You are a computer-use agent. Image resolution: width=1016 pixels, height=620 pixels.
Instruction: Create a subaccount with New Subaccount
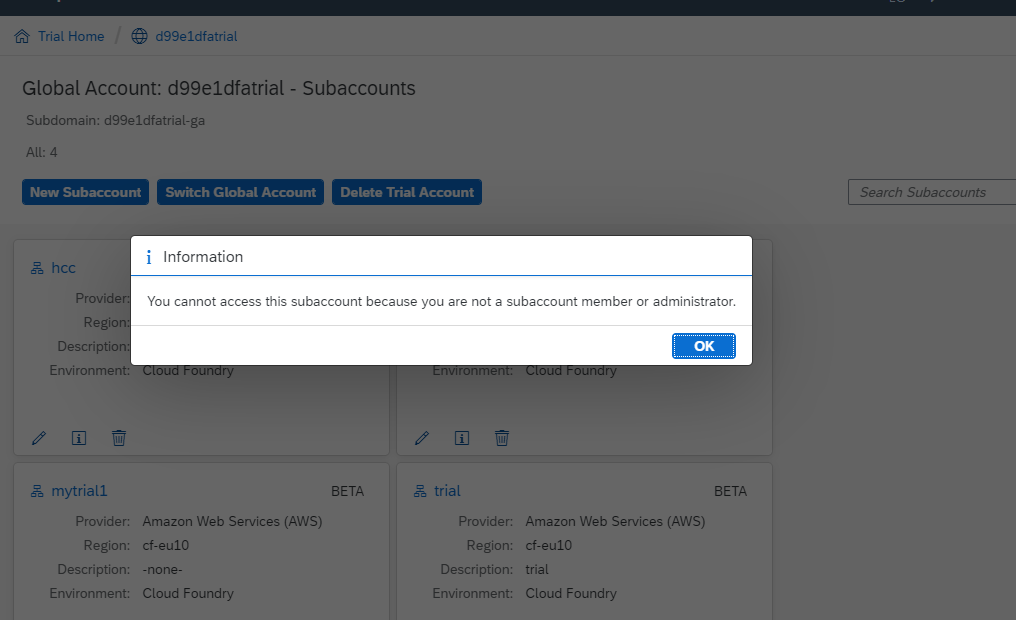(85, 192)
